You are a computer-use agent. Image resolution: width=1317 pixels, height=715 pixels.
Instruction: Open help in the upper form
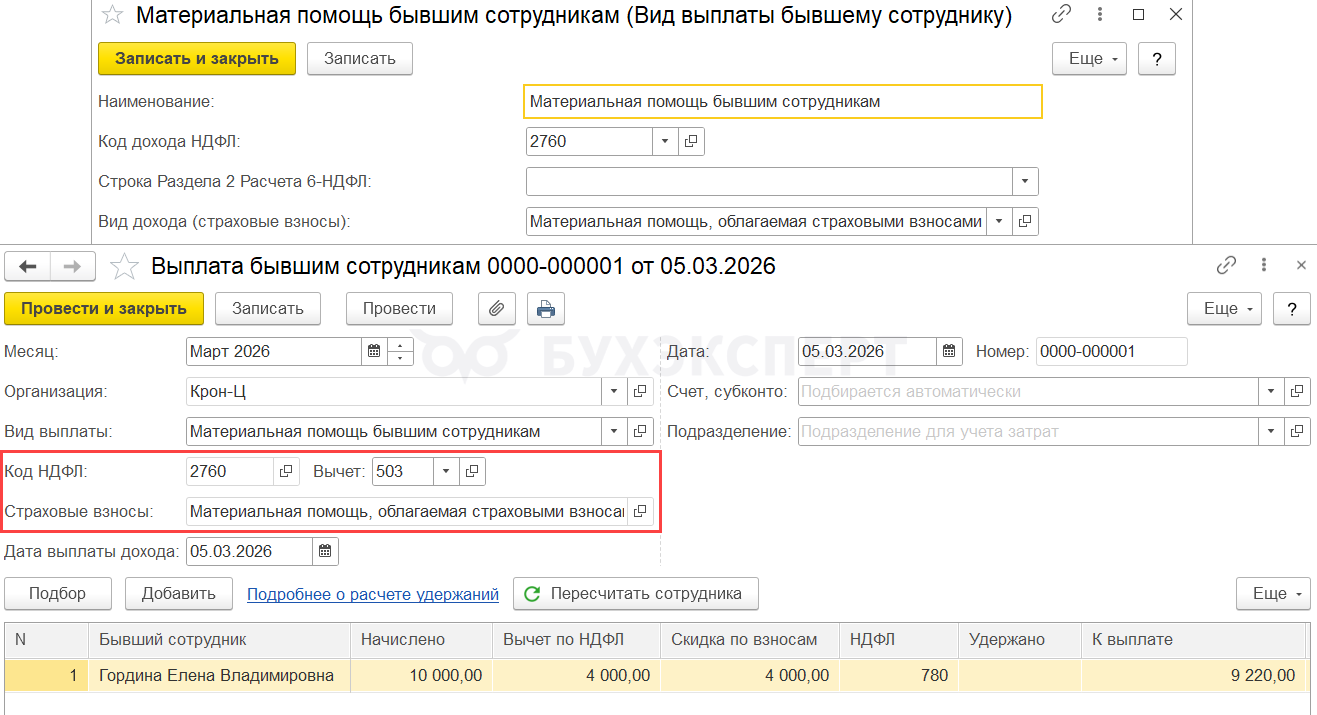tap(1157, 59)
